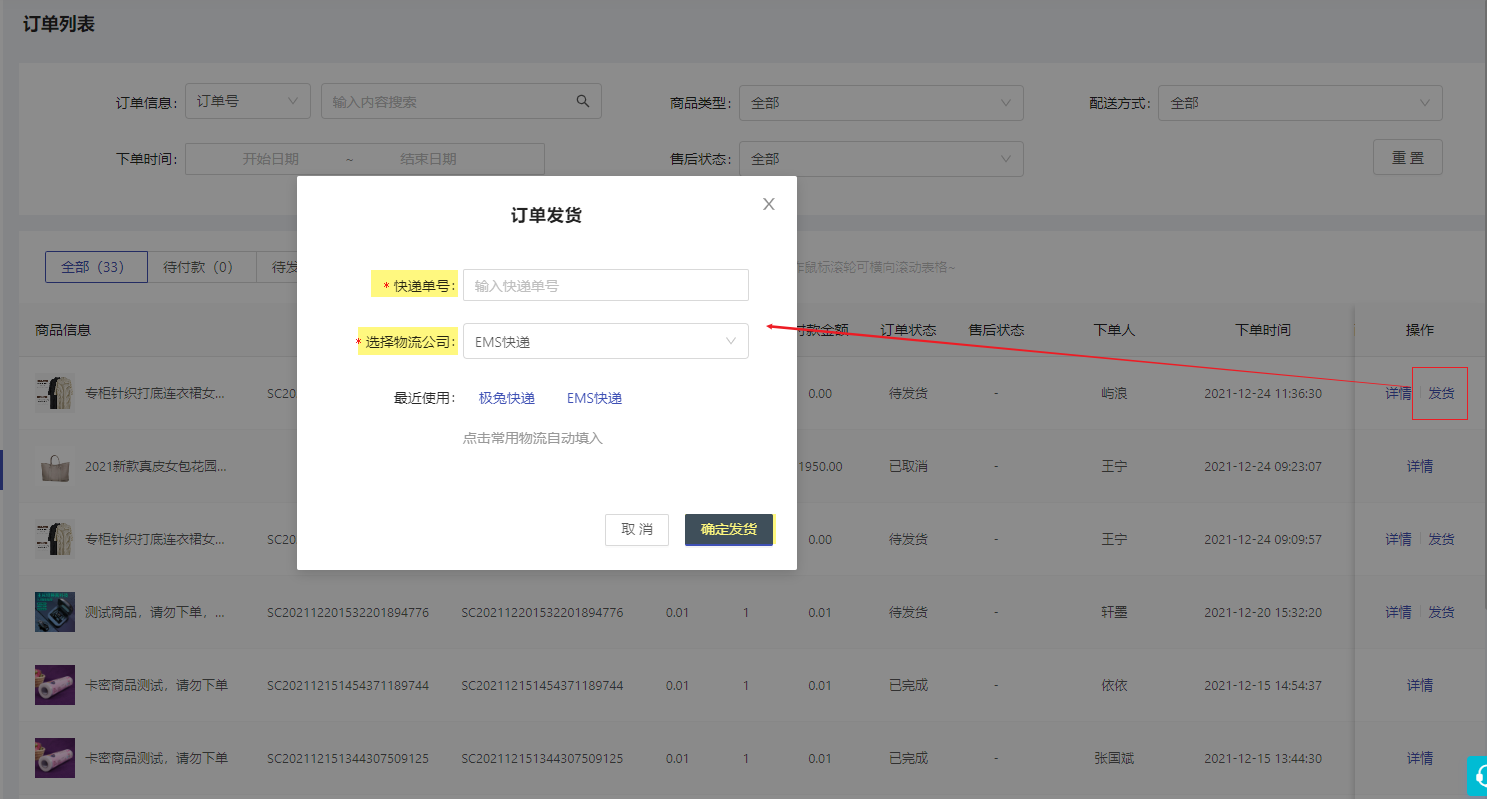Click thumbnail of 依依's 卡密商品 order
Viewport: 1487px width, 799px height.
(55, 685)
